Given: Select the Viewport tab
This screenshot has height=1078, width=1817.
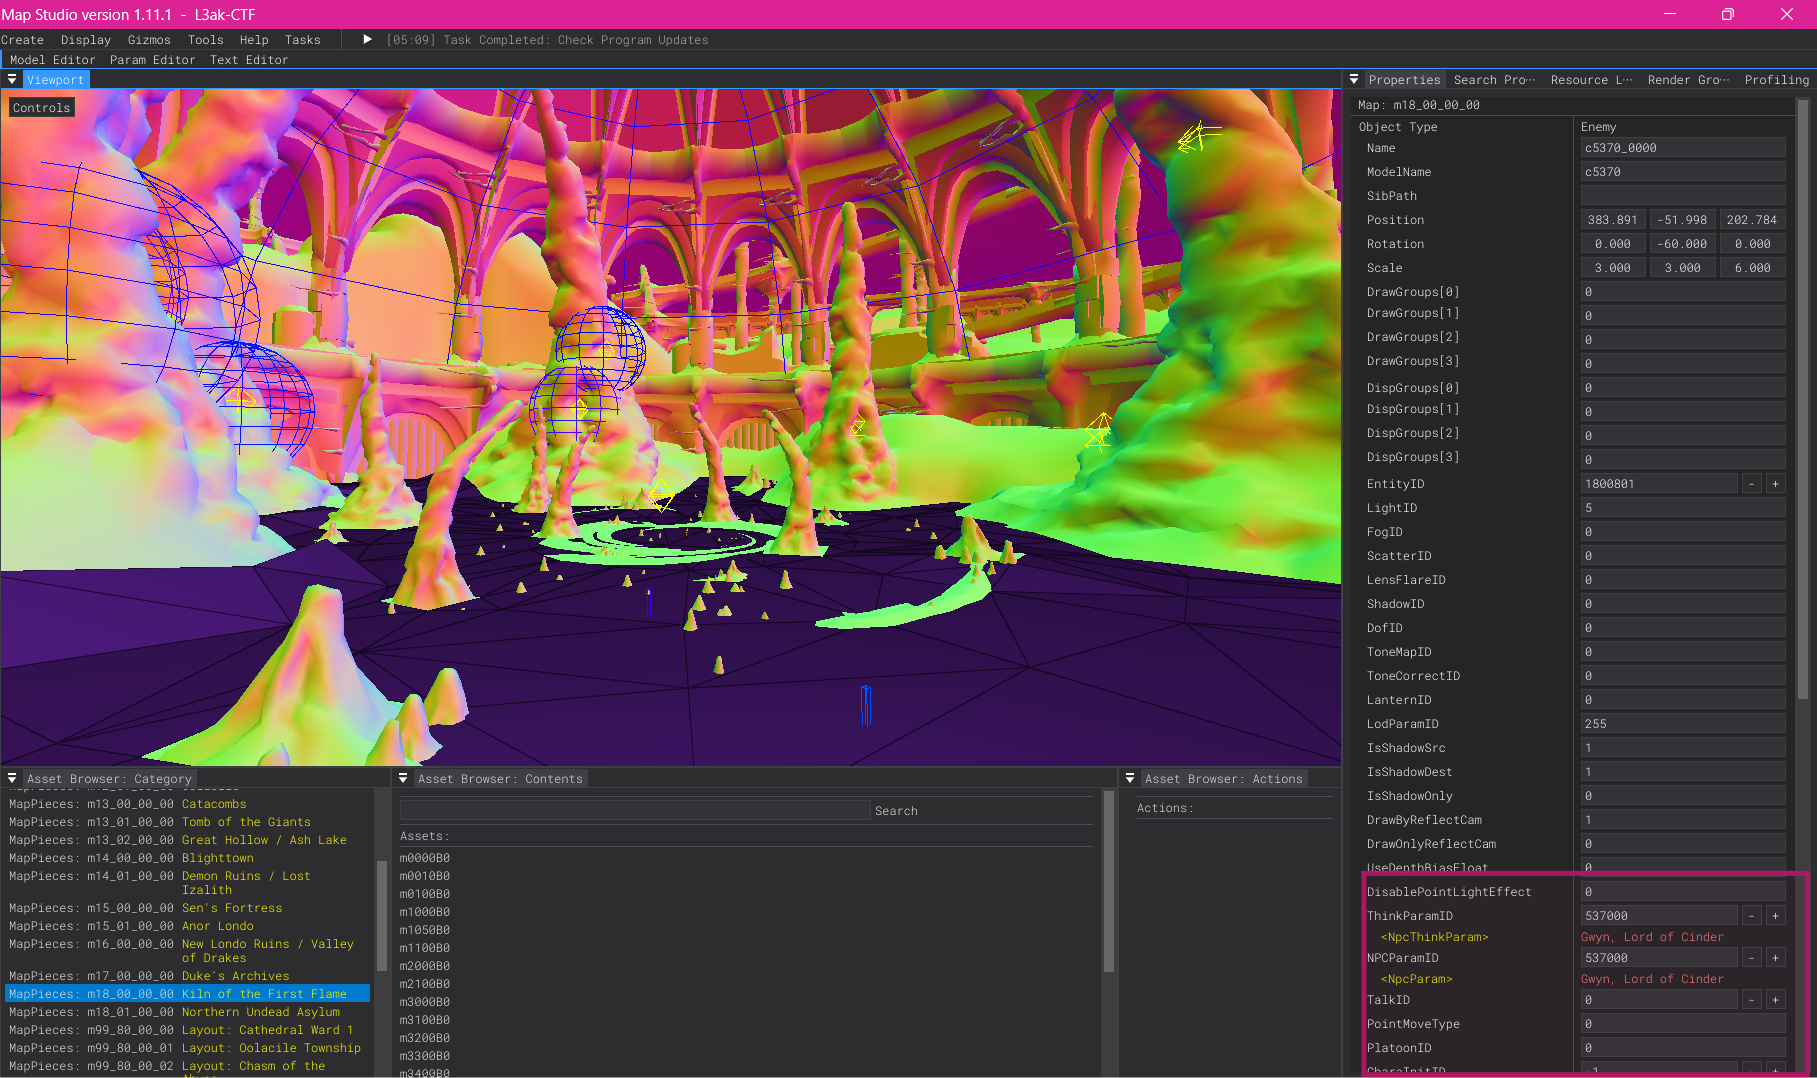Looking at the screenshot, I should click(x=55, y=80).
